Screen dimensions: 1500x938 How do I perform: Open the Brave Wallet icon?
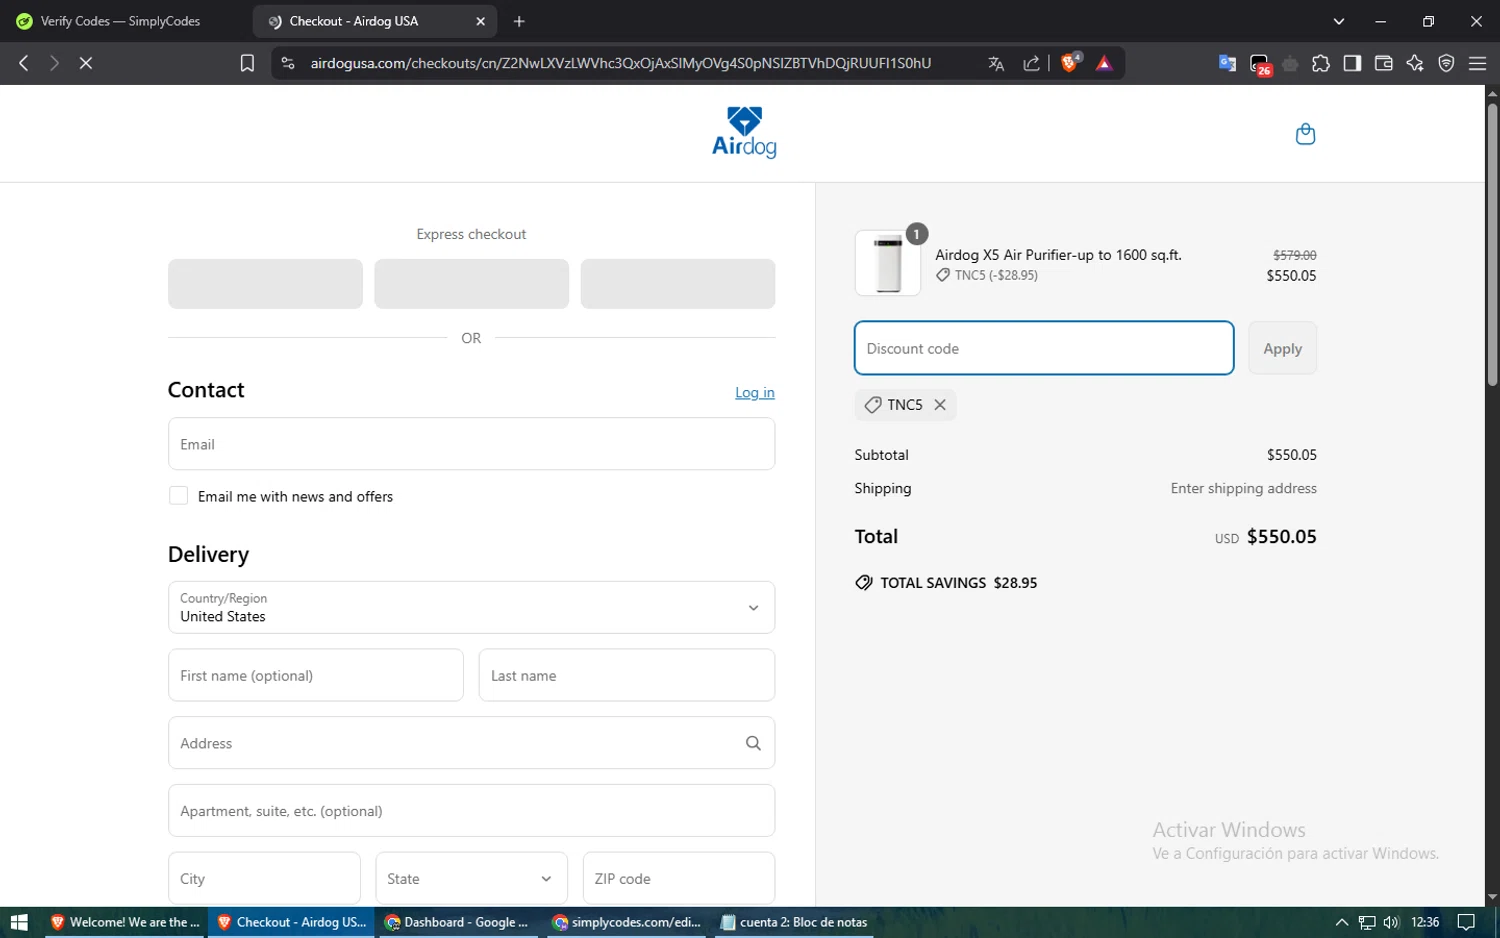pos(1384,63)
